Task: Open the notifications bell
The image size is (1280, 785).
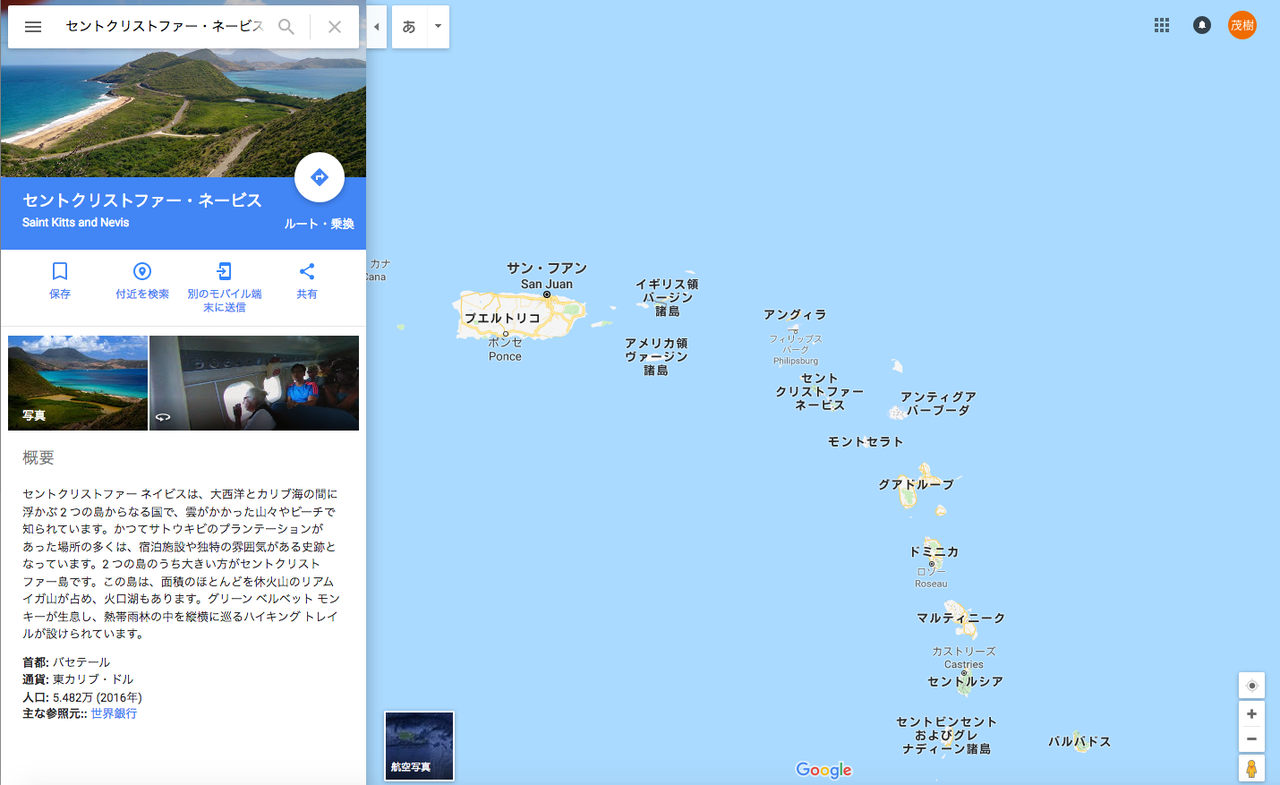Action: click(x=1202, y=26)
